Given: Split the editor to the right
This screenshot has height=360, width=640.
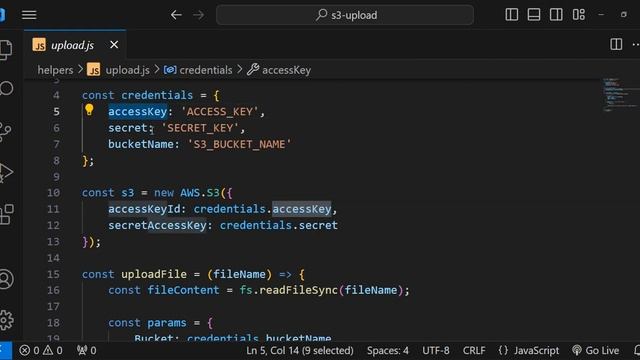Looking at the screenshot, I should pyautogui.click(x=616, y=44).
